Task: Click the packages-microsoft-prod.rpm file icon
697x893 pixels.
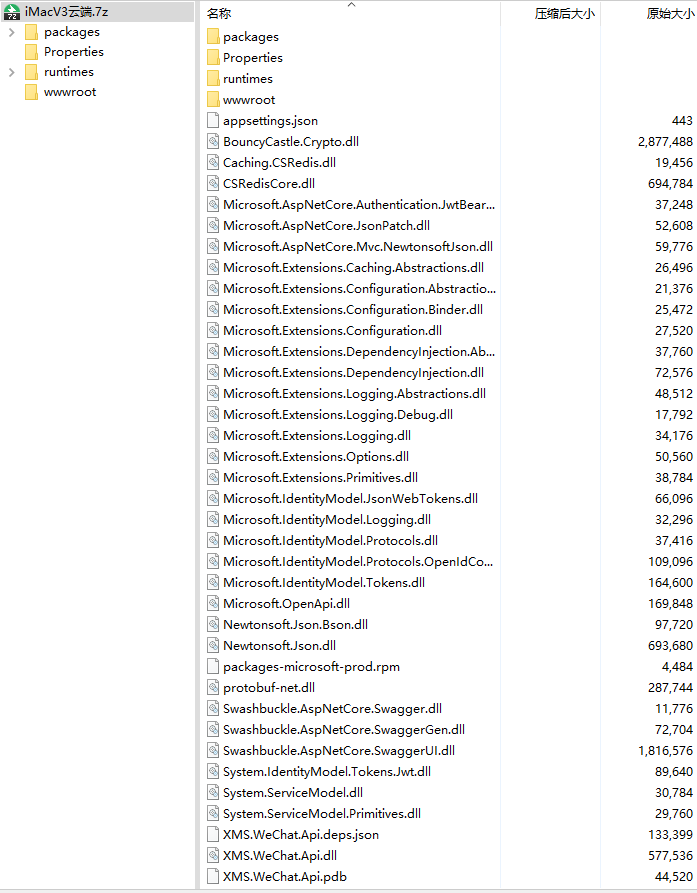Action: [x=213, y=667]
